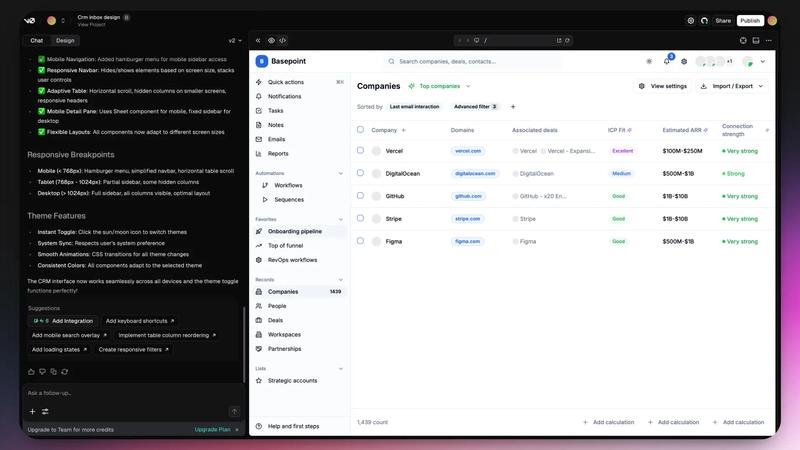
Task: Open chat input settings sliders icon
Action: click(45, 411)
